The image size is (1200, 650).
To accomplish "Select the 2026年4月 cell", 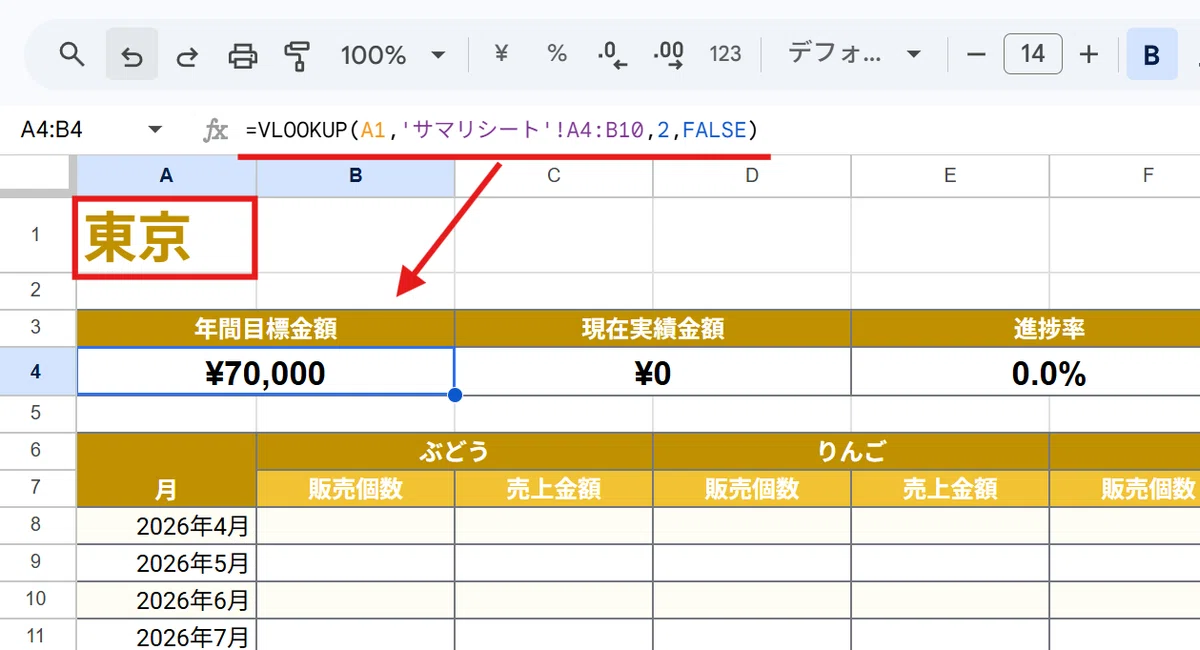I will click(166, 525).
